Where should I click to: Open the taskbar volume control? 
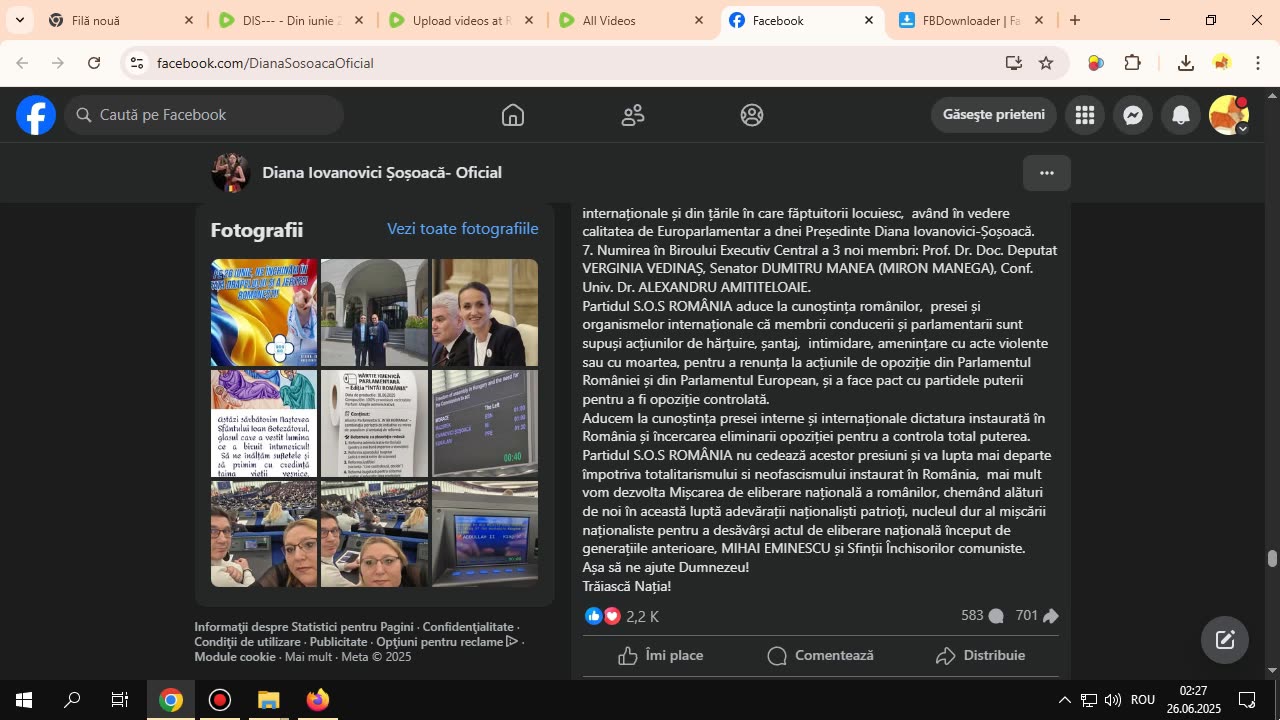[x=1113, y=700]
